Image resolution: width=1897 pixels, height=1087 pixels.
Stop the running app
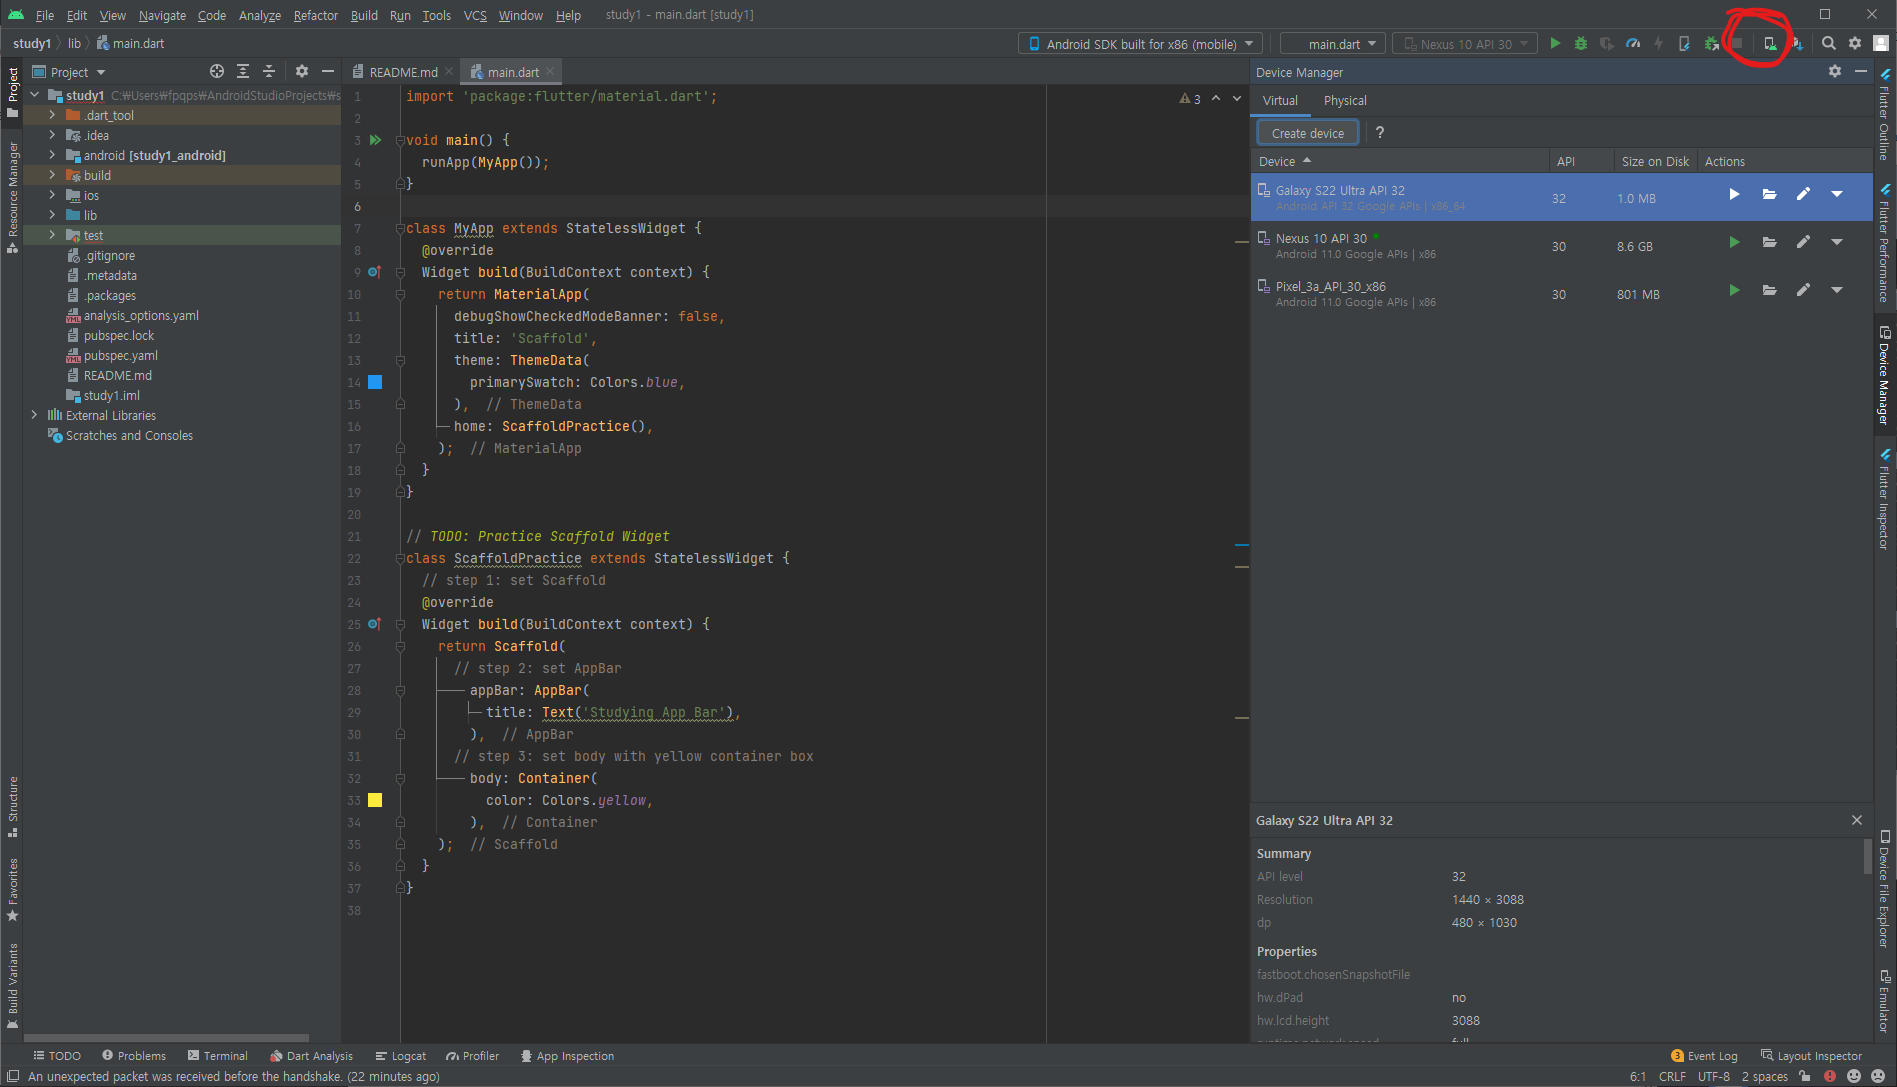click(1737, 43)
